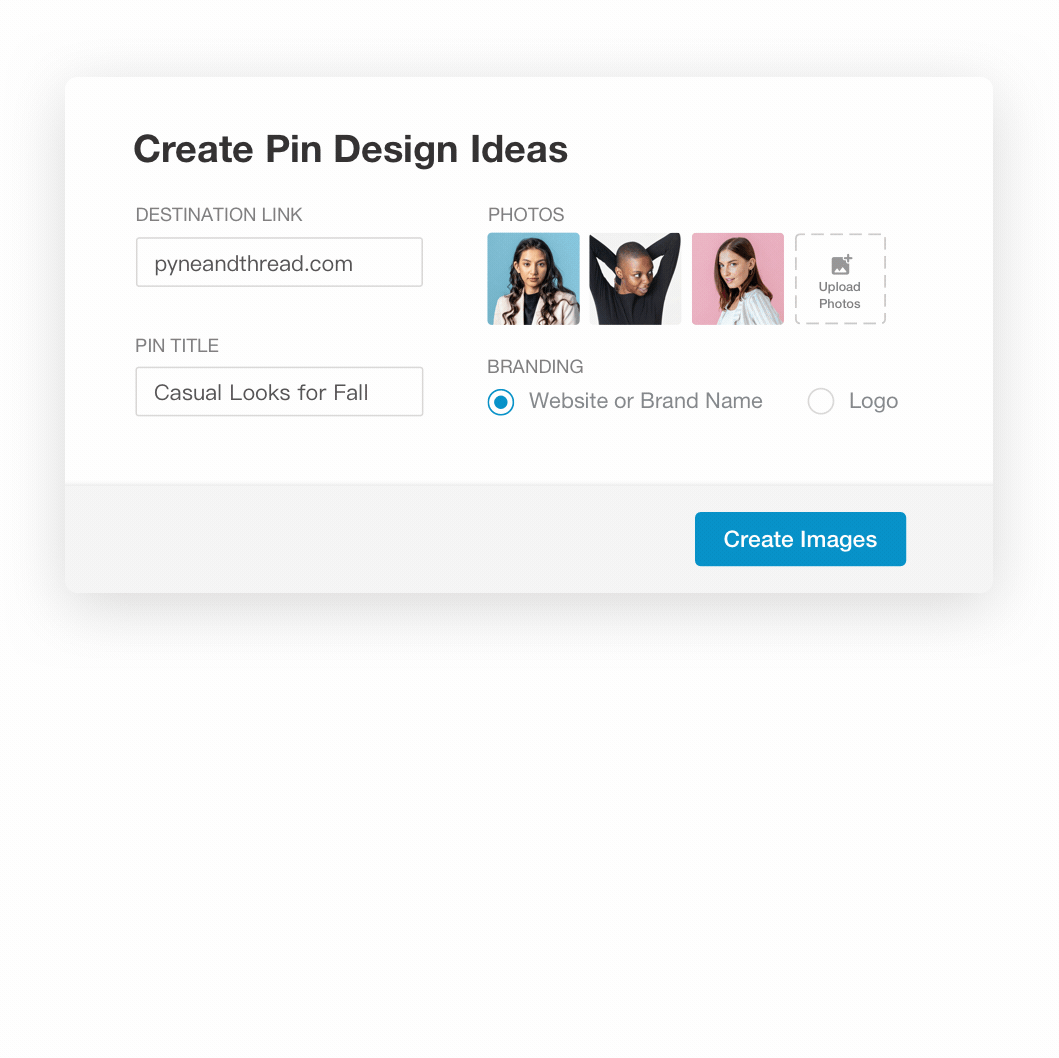The width and height of the screenshot is (1059, 1058).
Task: Click the "Website or Brand Name" label text
Action: (x=645, y=401)
